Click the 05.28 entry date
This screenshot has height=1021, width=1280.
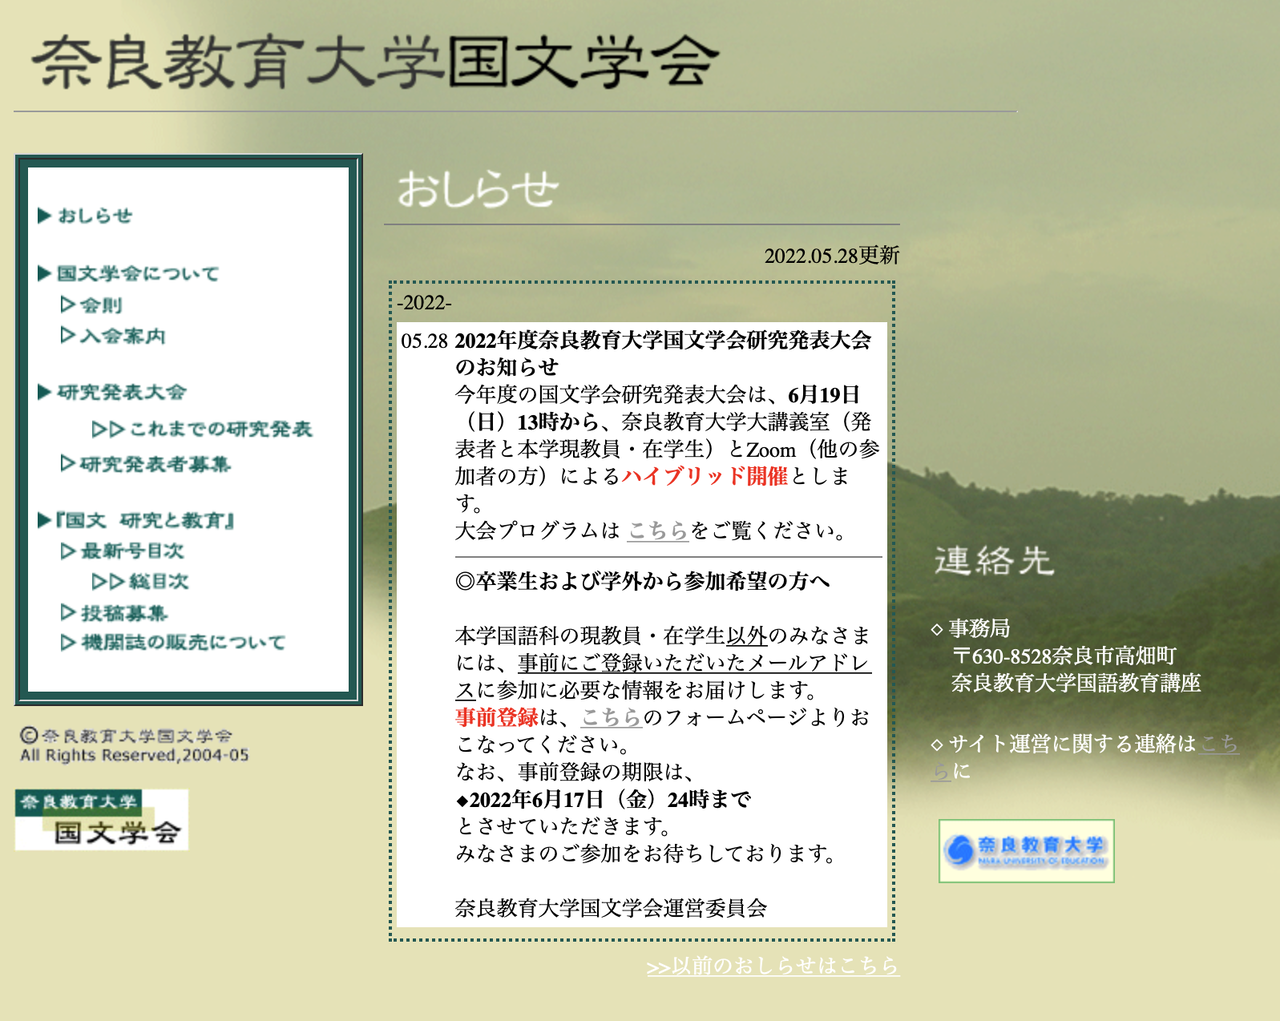click(424, 341)
